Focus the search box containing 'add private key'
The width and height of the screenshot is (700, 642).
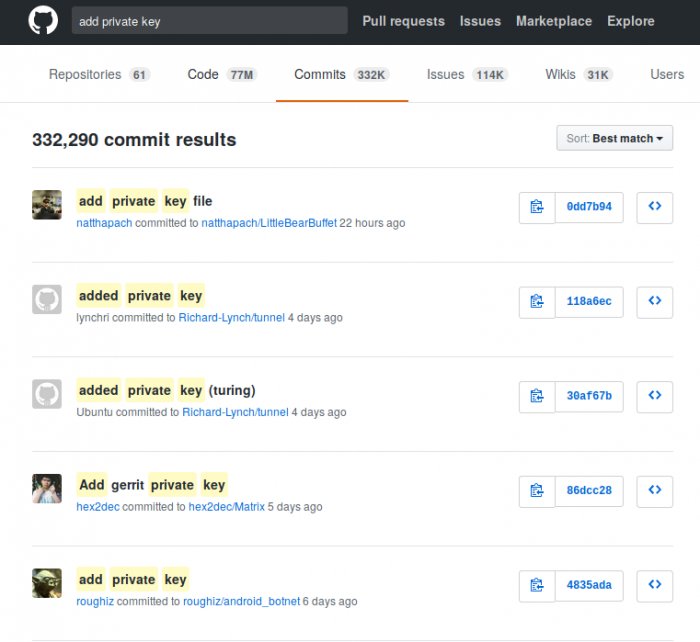[209, 21]
